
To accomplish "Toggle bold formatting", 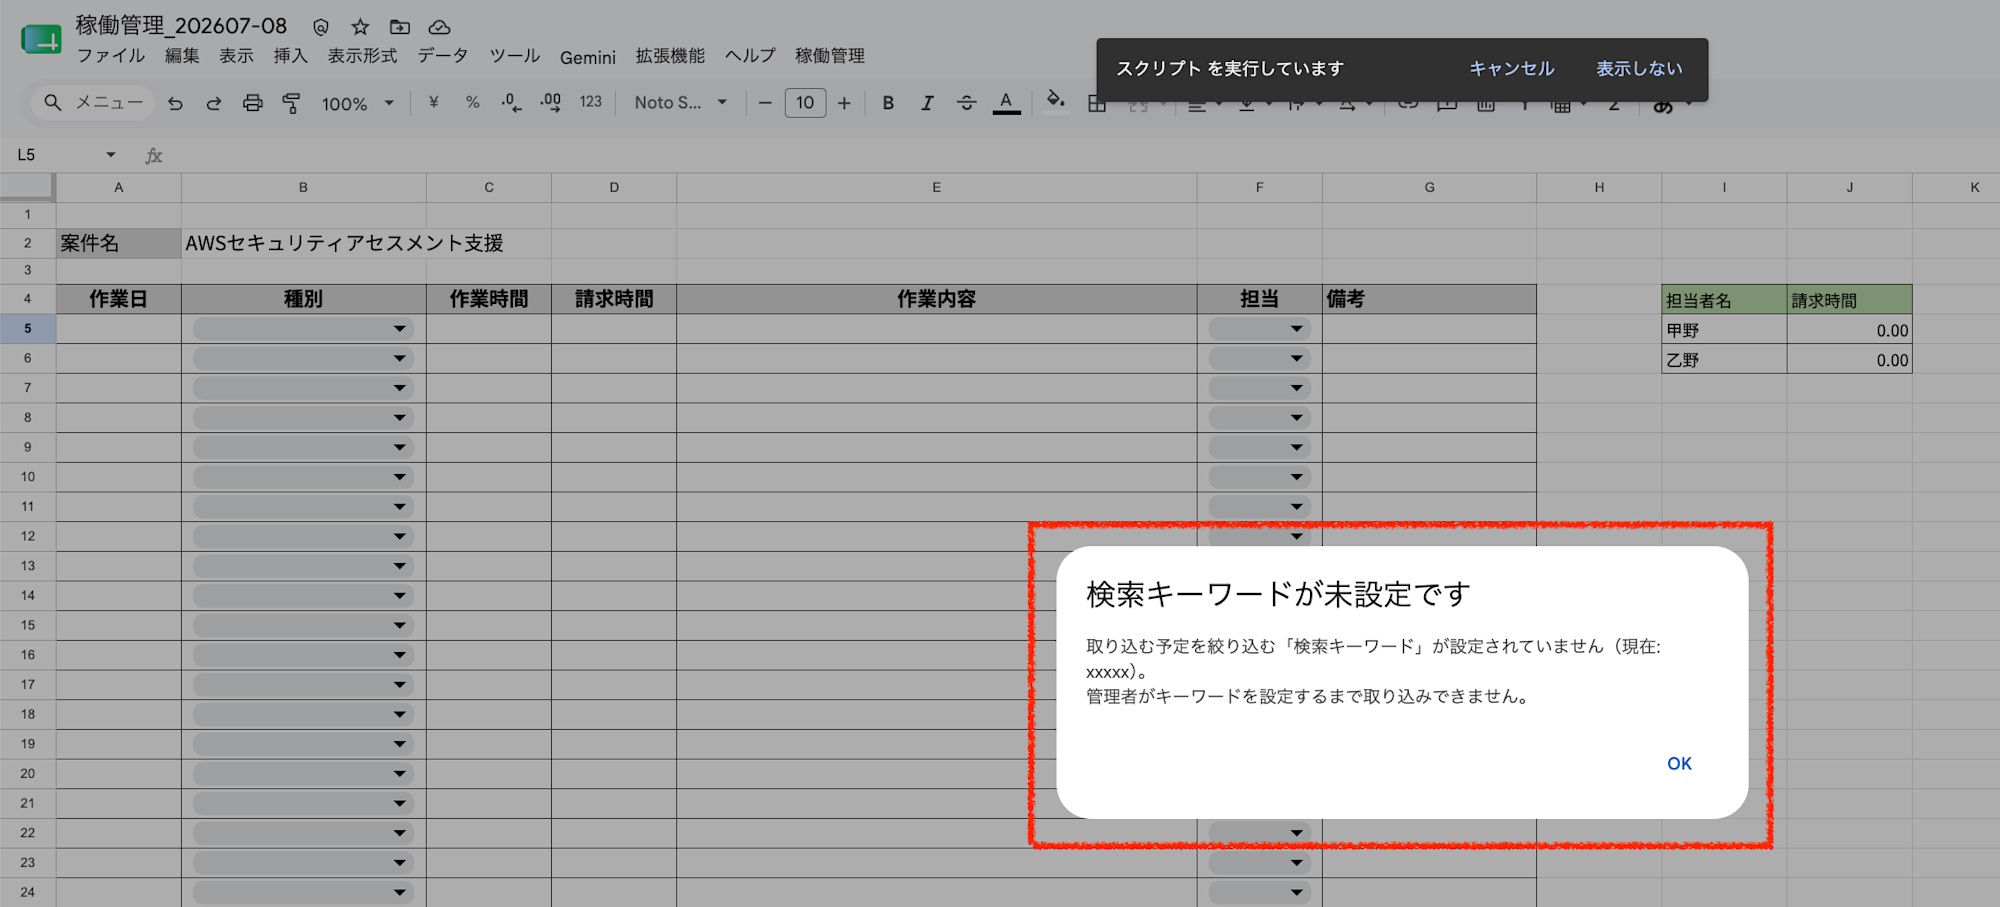I will (x=888, y=103).
